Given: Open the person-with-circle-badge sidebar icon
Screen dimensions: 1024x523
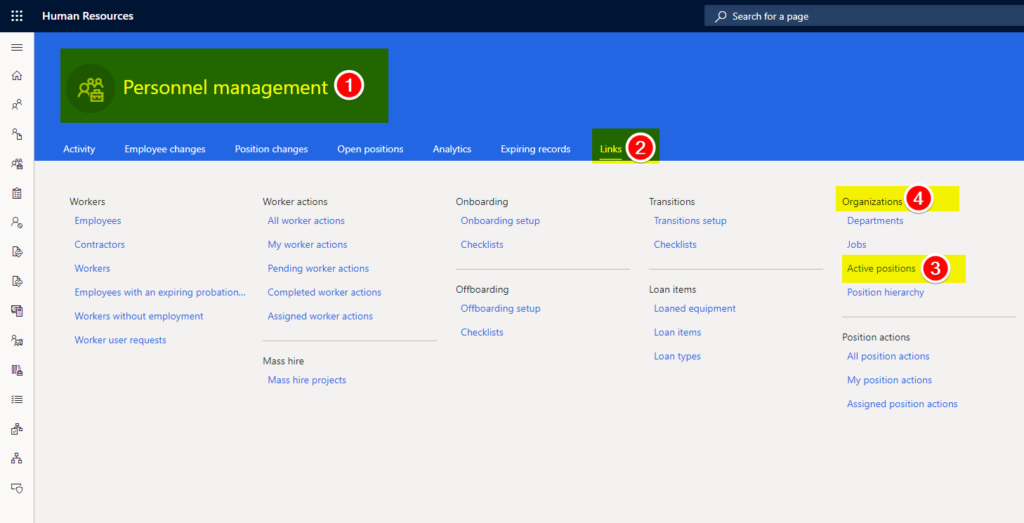Looking at the screenshot, I should 17,223.
